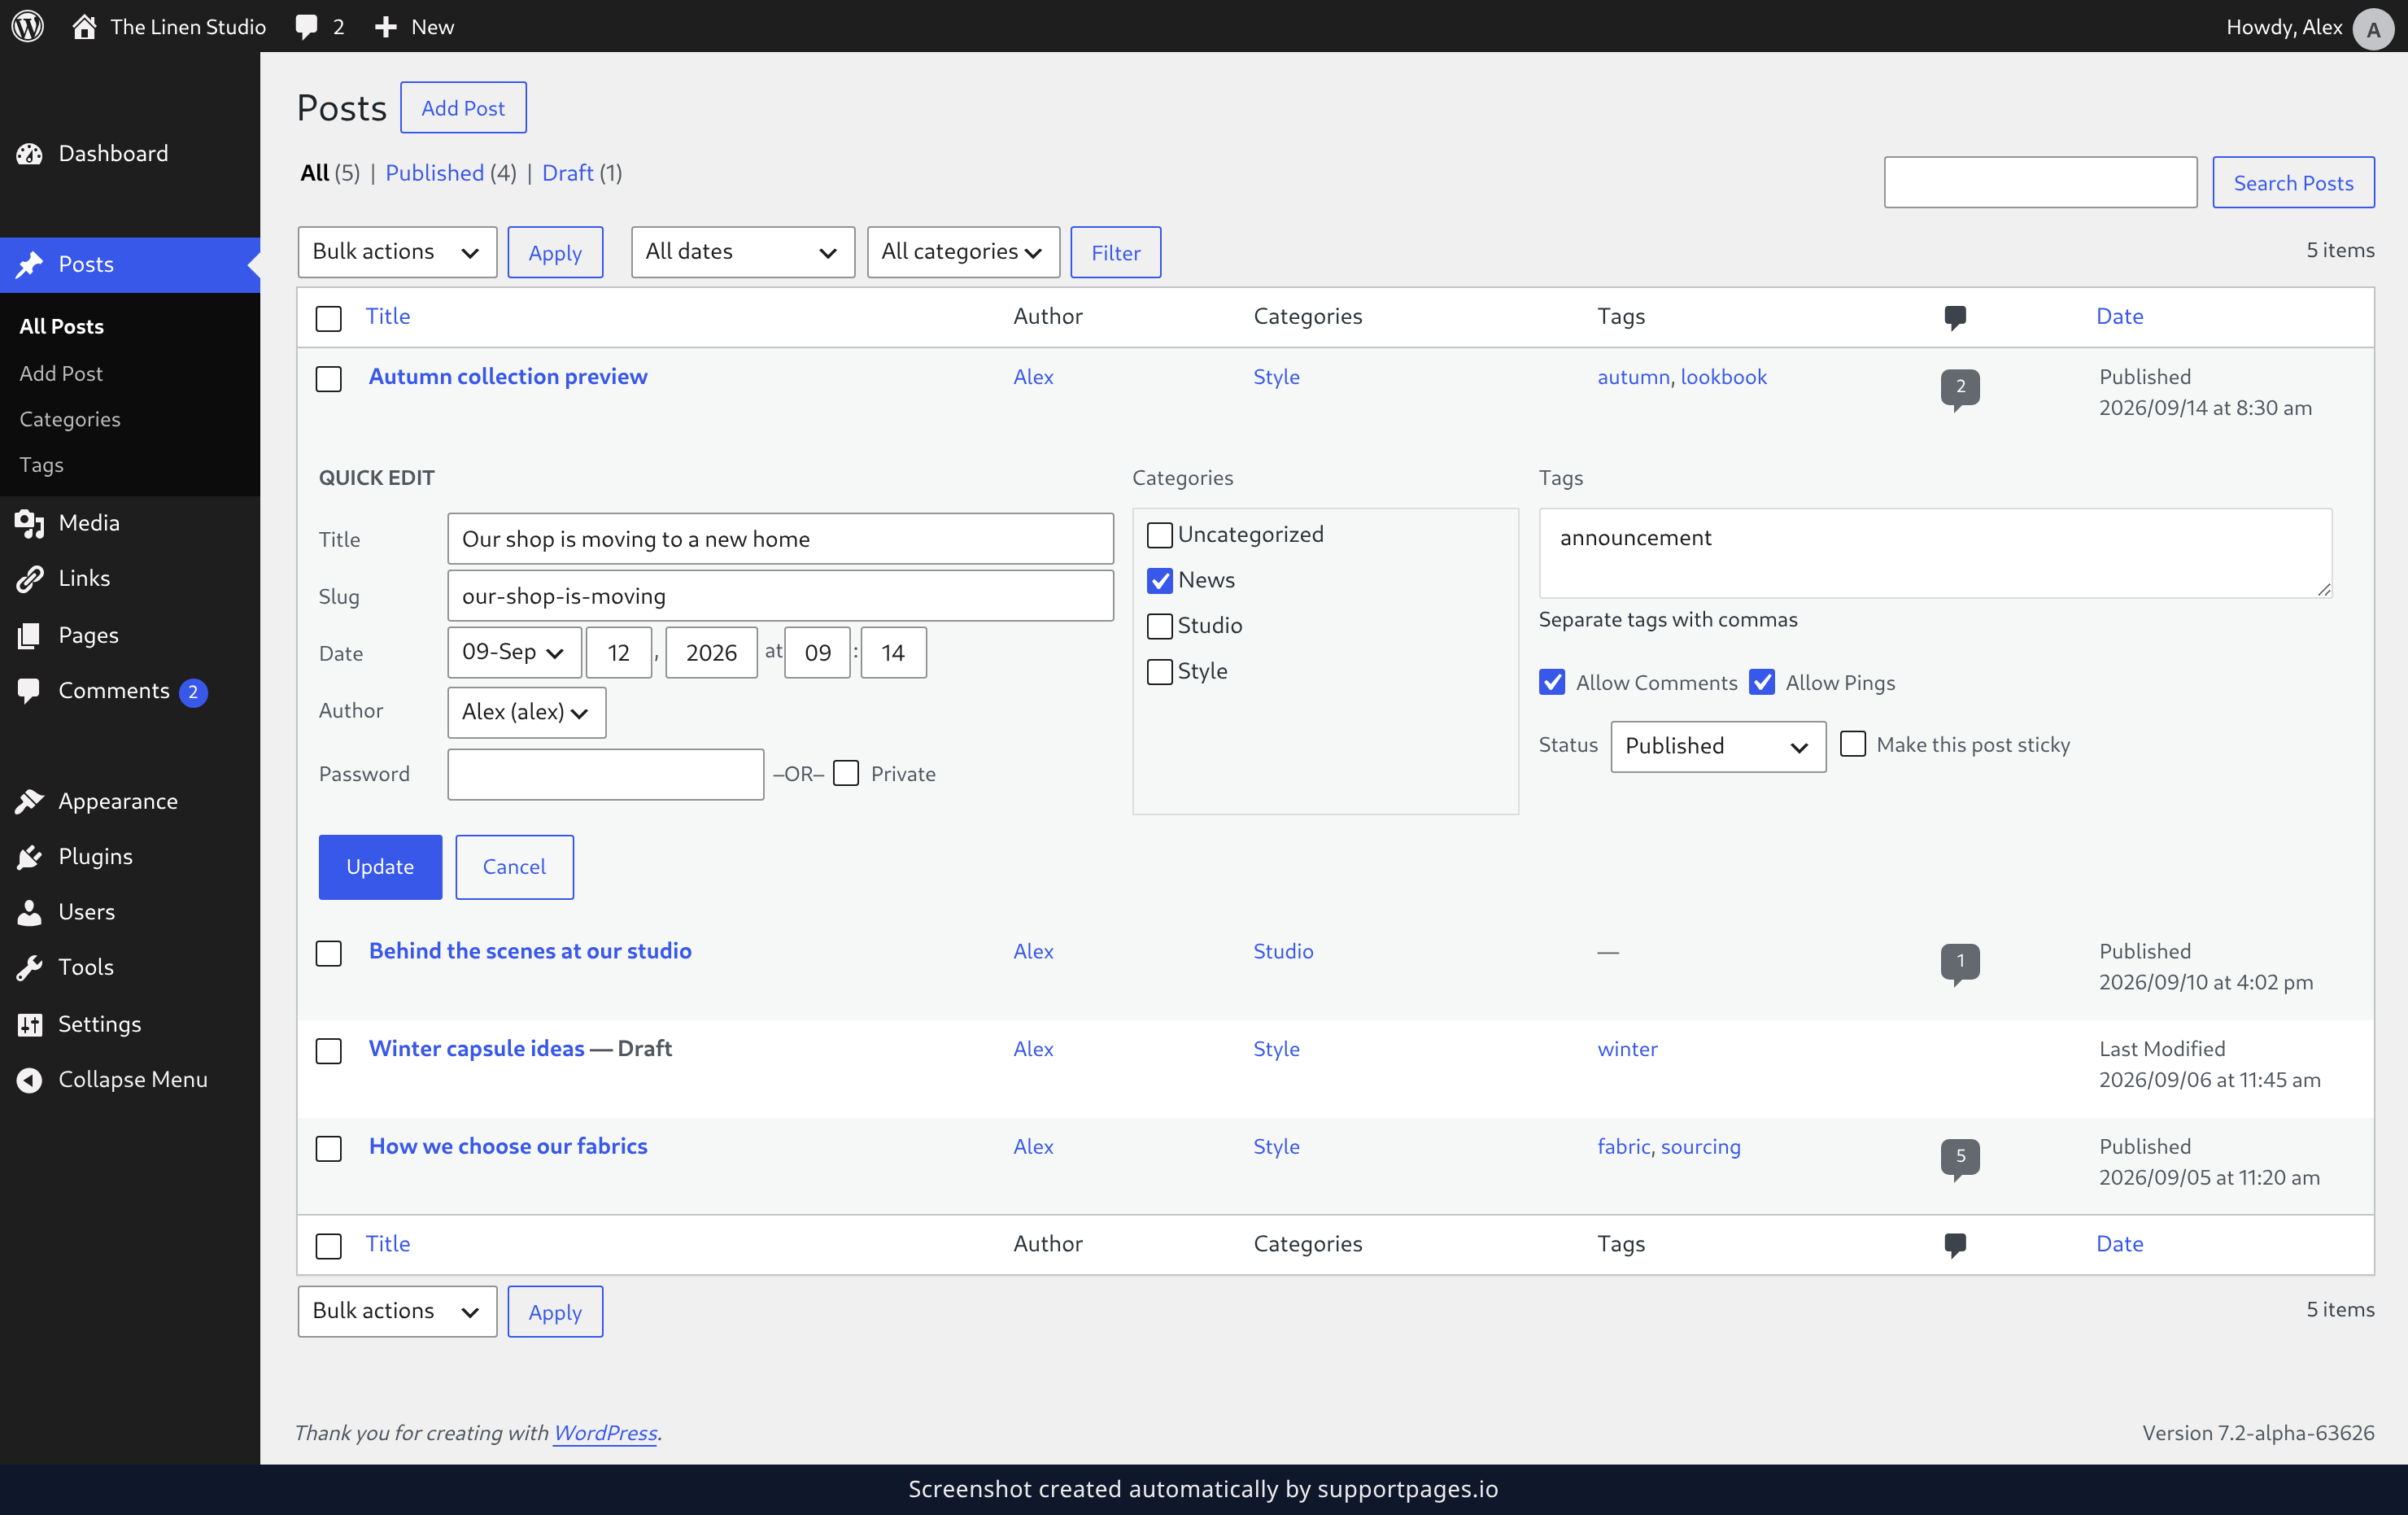
Task: Cancel the quick edit
Action: tap(514, 867)
